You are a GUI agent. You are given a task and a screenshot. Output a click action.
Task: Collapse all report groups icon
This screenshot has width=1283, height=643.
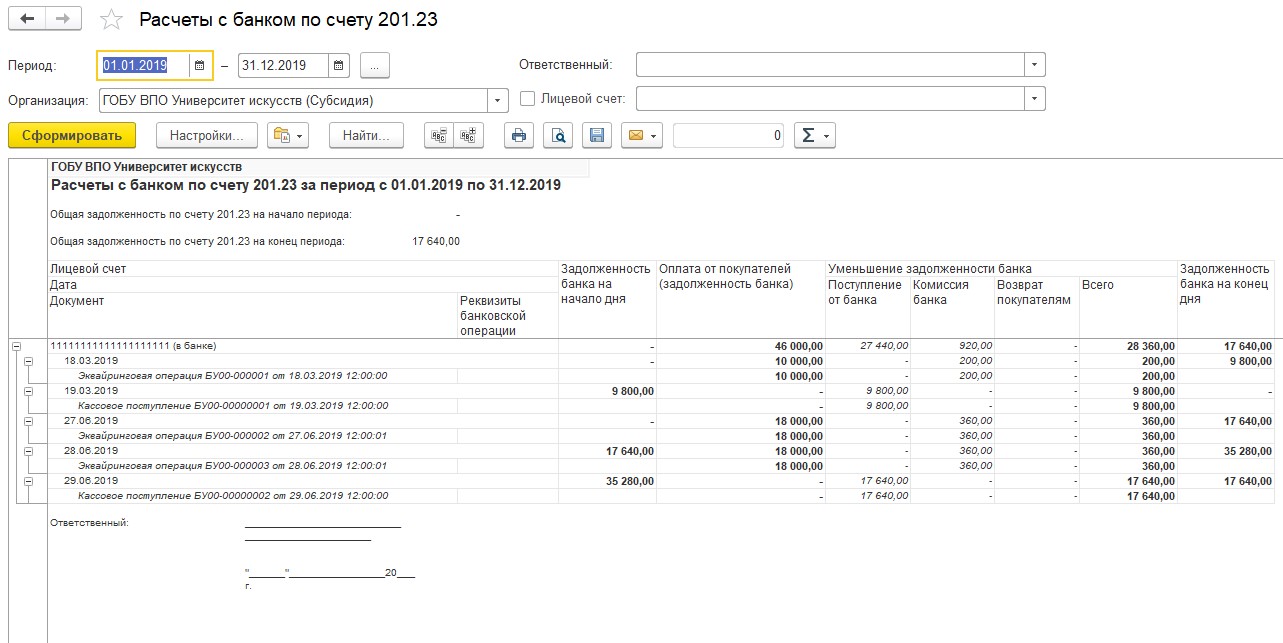click(x=439, y=135)
